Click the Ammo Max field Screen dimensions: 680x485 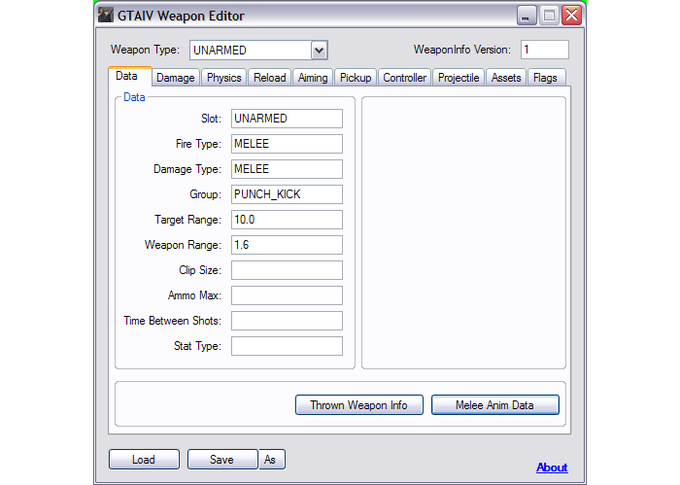287,295
